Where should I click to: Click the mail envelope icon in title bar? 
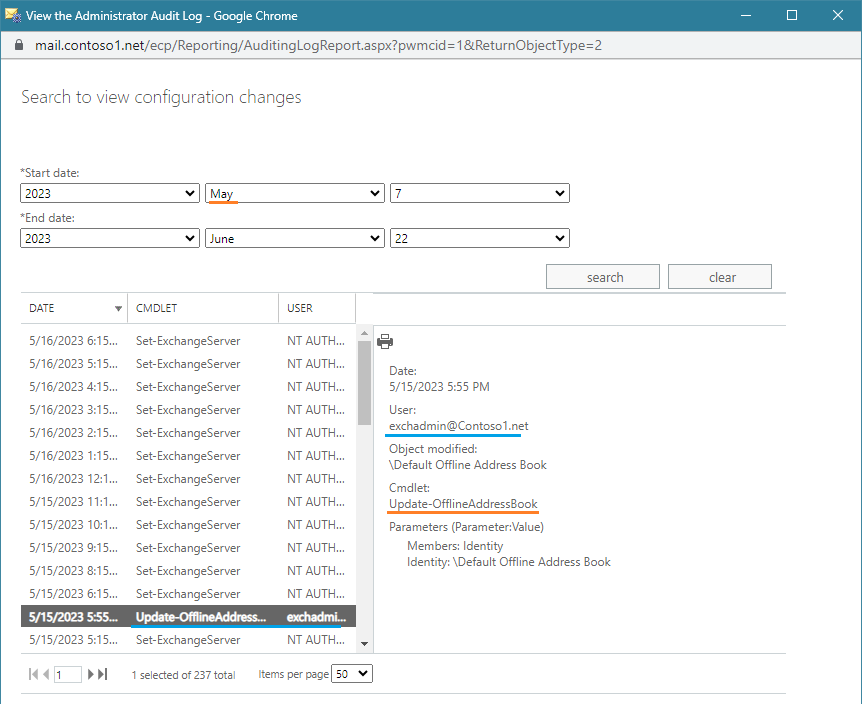tap(13, 15)
